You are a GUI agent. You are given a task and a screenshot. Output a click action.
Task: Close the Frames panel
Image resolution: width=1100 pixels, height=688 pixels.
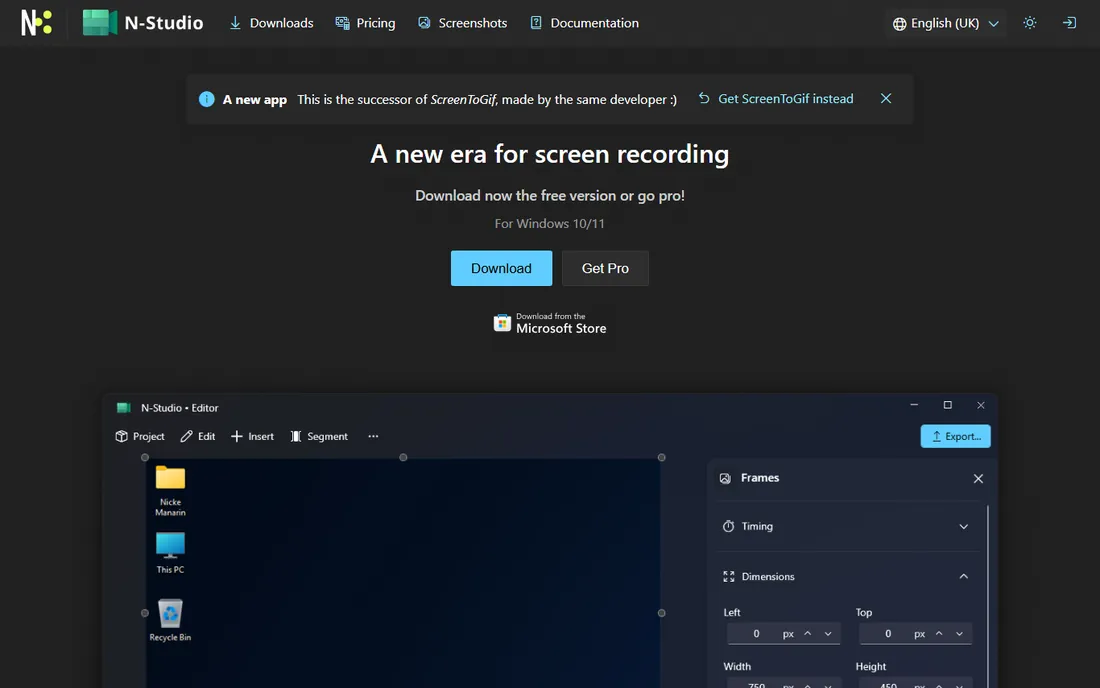[x=978, y=478]
